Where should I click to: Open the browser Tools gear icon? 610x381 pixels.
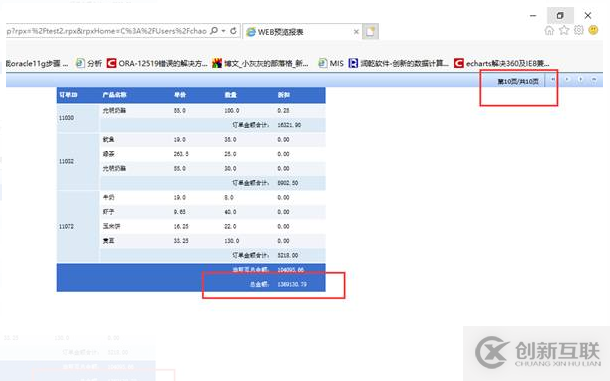tap(578, 30)
